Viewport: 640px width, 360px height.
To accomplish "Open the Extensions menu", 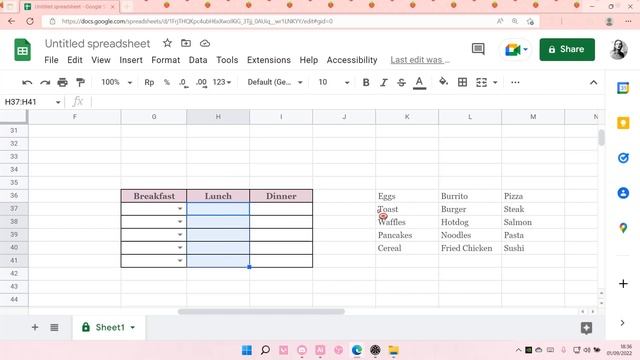I will [269, 60].
